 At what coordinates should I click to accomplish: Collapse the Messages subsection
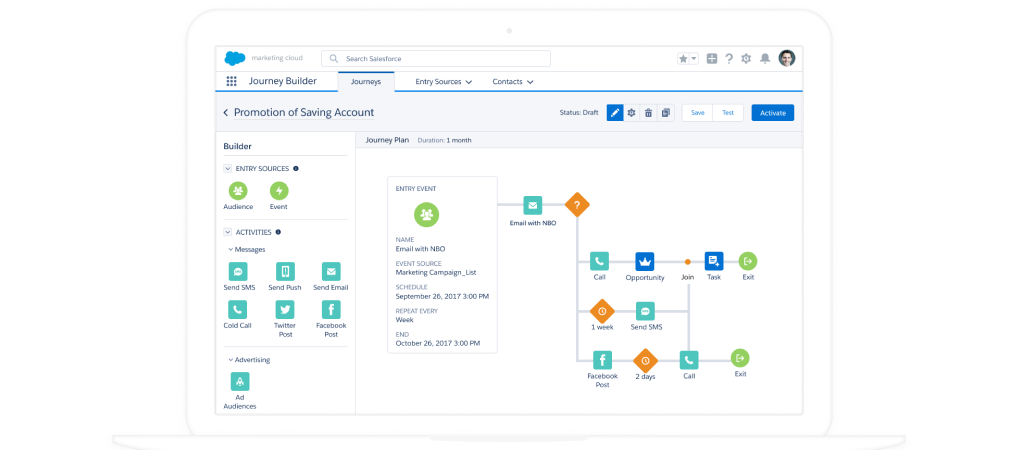[x=230, y=249]
